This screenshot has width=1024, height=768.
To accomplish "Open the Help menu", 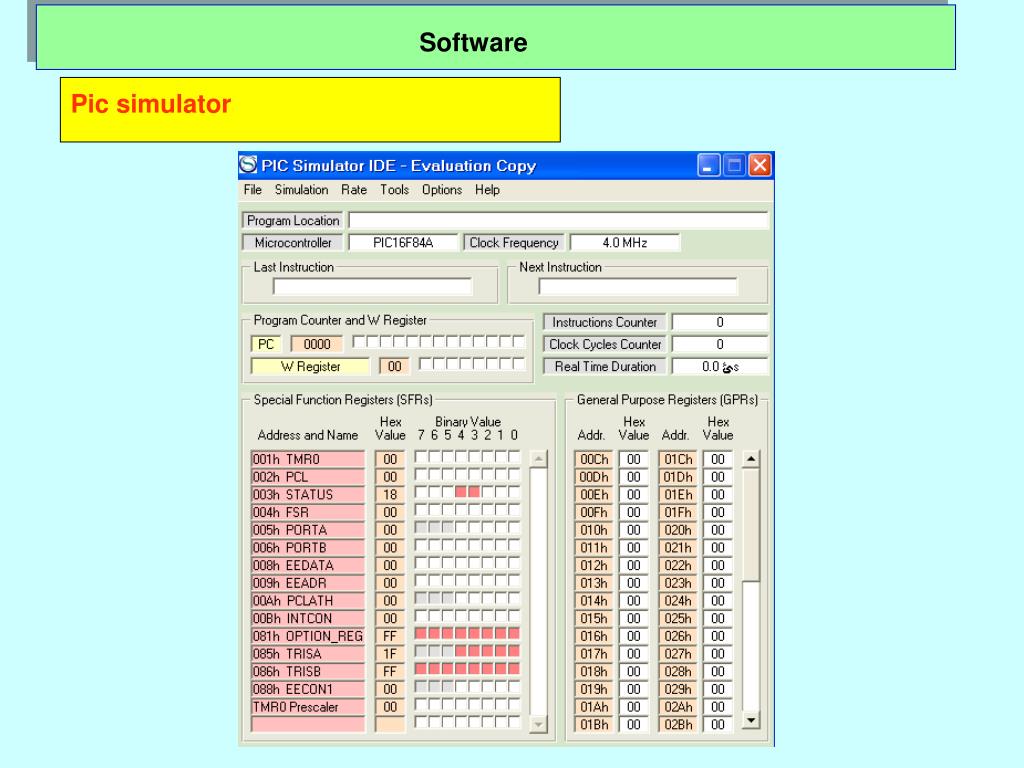I will coord(487,190).
